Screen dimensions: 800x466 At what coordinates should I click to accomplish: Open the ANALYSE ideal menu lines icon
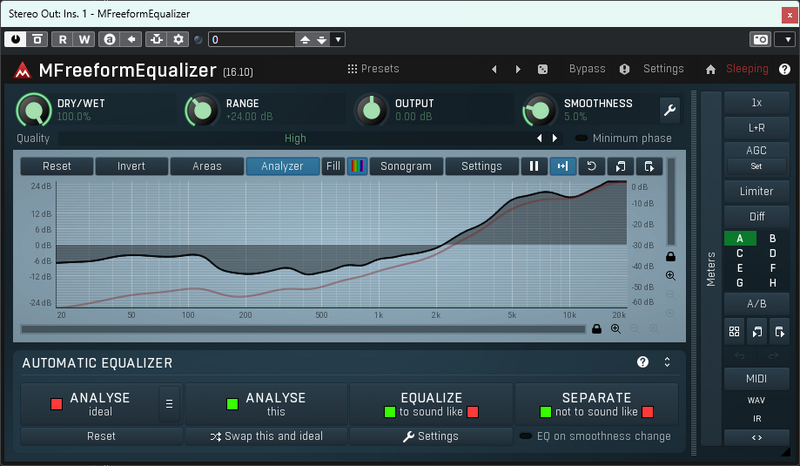(169, 404)
